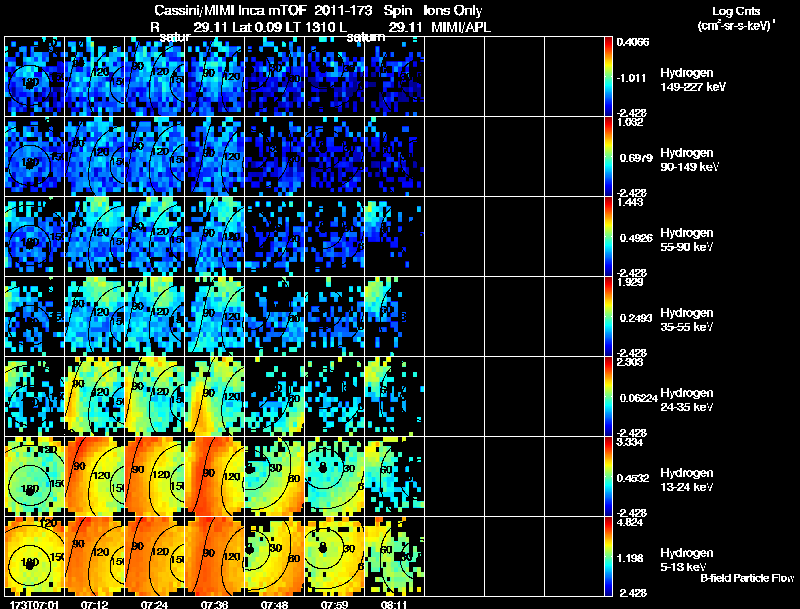The width and height of the screenshot is (800, 609).
Task: Click the 0.4066 color scale maximum
Action: (633, 42)
